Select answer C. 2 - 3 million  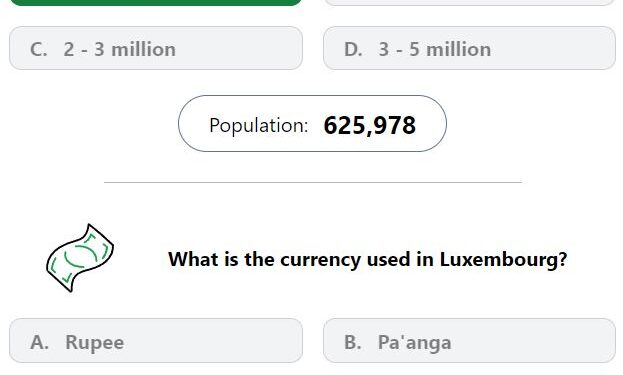click(x=156, y=48)
